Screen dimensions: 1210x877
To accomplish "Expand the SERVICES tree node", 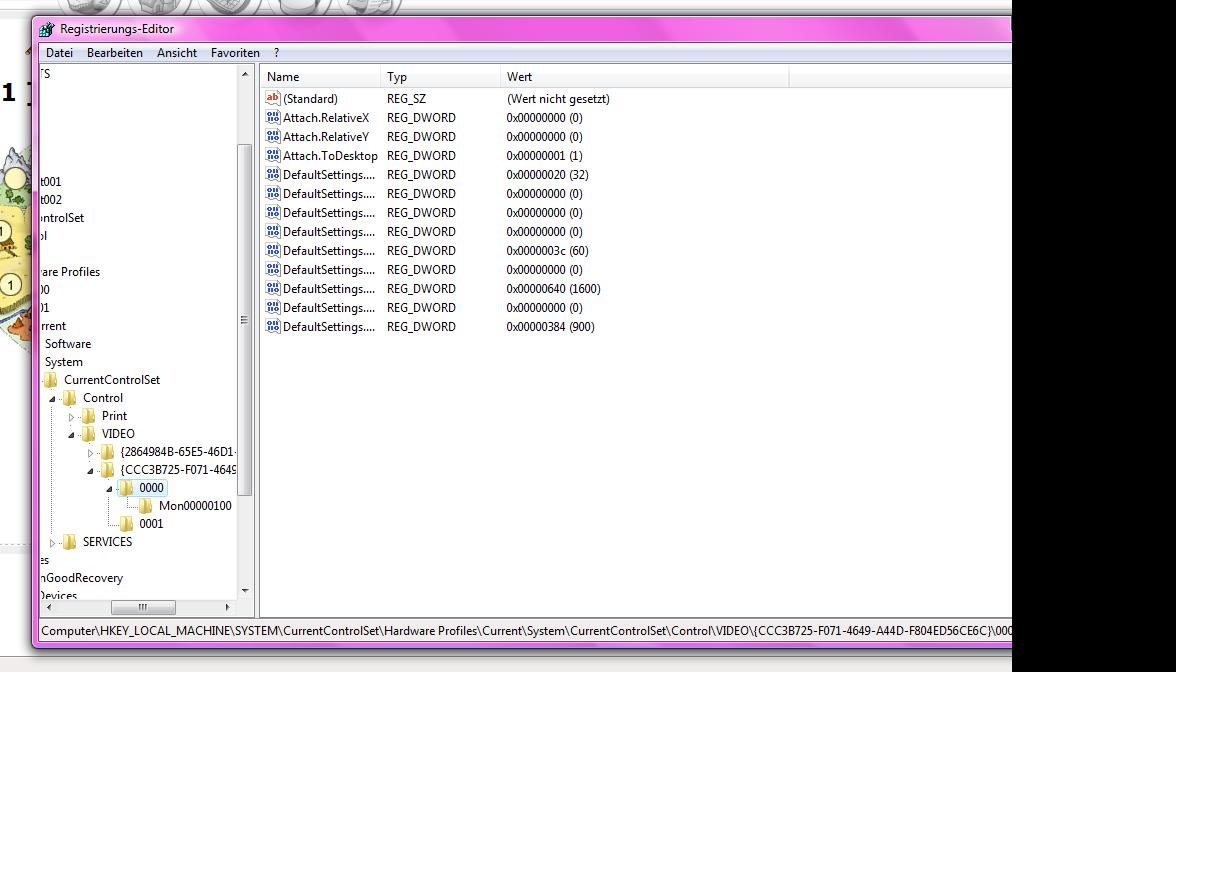I will click(x=53, y=543).
